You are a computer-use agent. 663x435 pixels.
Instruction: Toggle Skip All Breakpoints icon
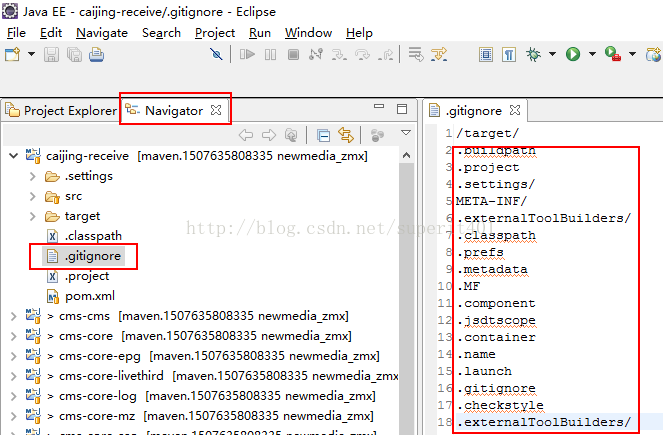(x=216, y=54)
